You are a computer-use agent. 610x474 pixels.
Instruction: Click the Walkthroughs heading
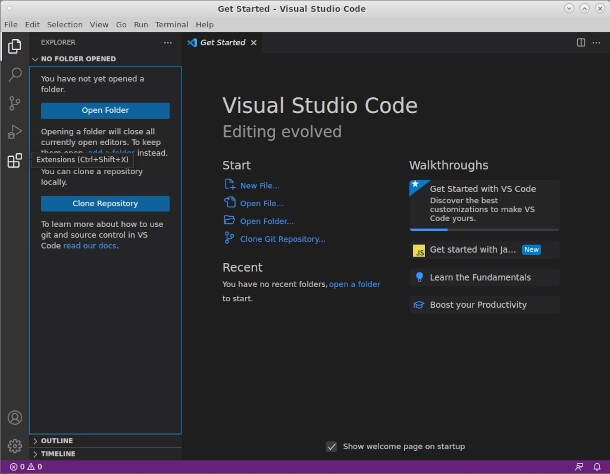(x=449, y=165)
